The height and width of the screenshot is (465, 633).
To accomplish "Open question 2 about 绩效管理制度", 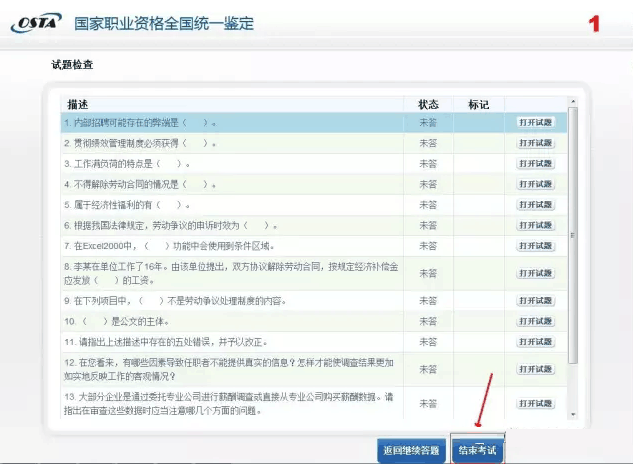I will [x=535, y=143].
